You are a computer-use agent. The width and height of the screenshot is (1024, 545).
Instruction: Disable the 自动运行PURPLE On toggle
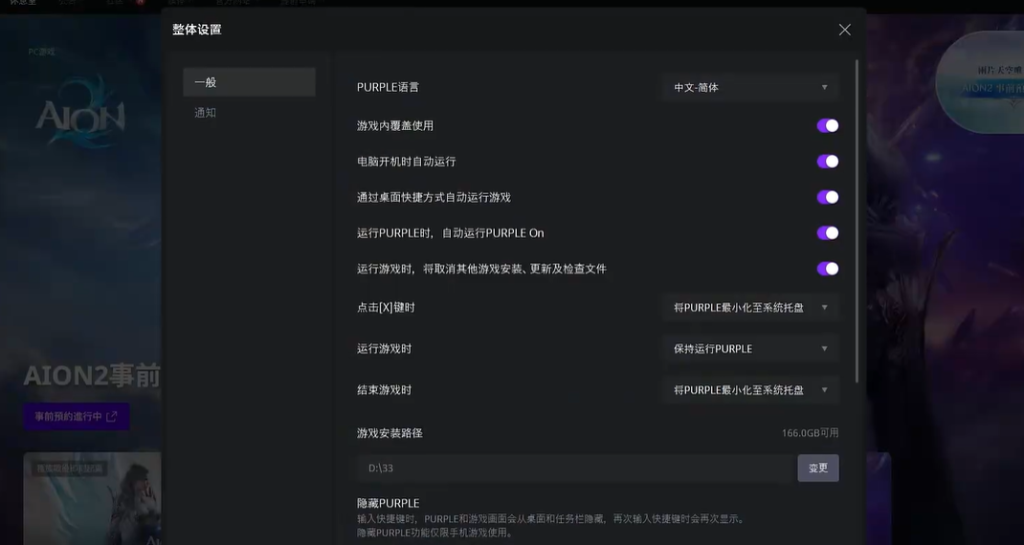[827, 233]
